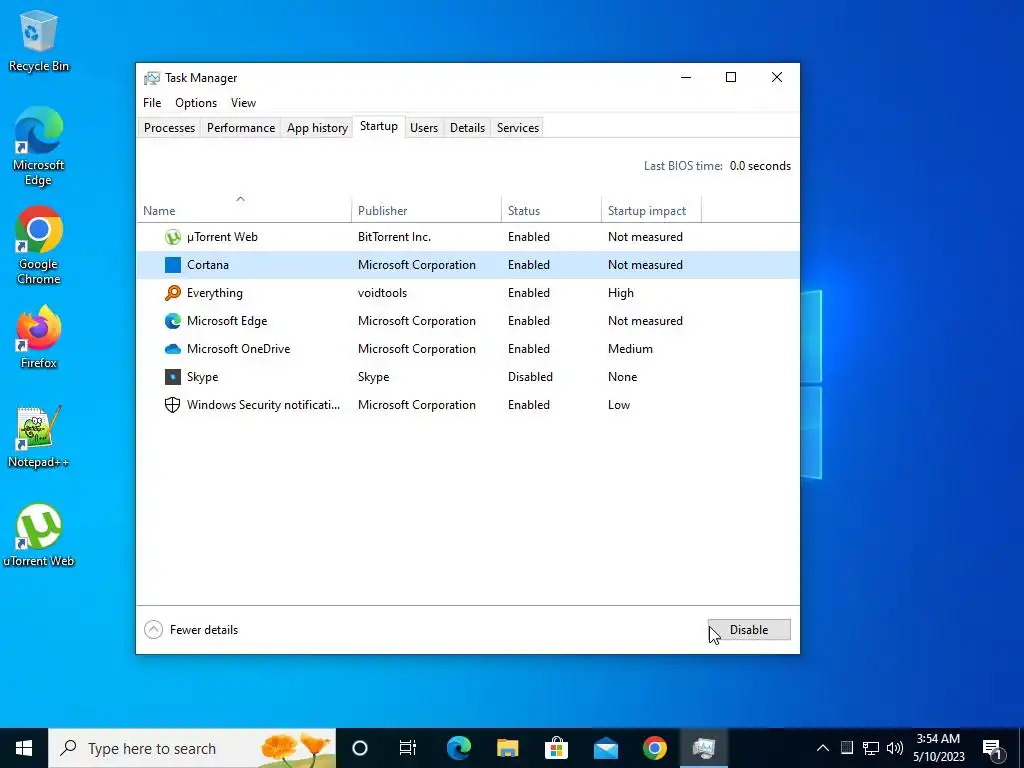Sort startup list by Name column
The image size is (1024, 768).
point(244,211)
